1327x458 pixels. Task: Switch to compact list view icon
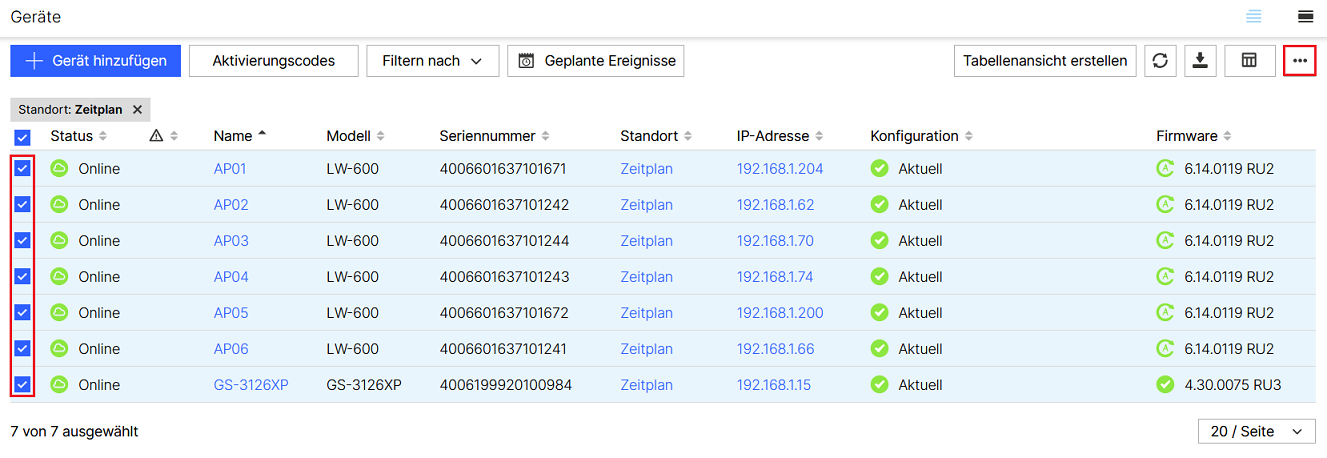1253,16
